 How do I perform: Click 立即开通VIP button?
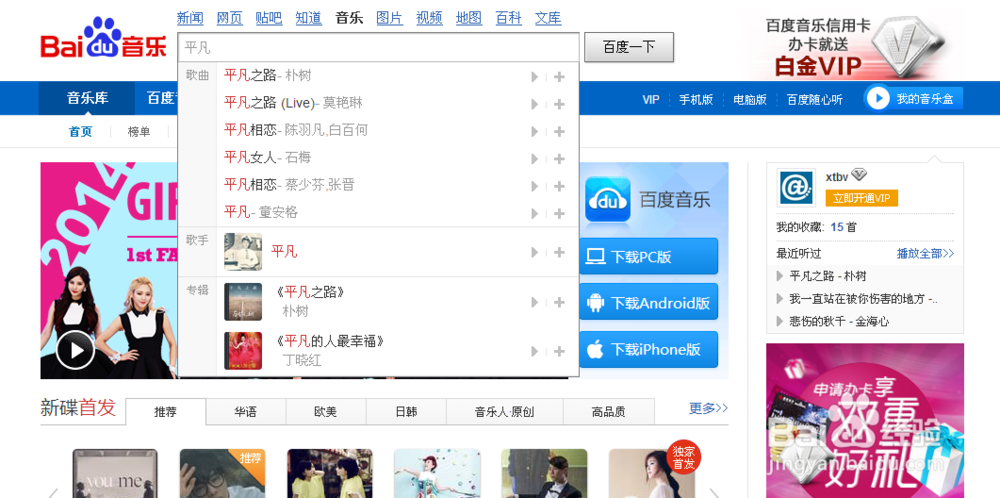862,198
